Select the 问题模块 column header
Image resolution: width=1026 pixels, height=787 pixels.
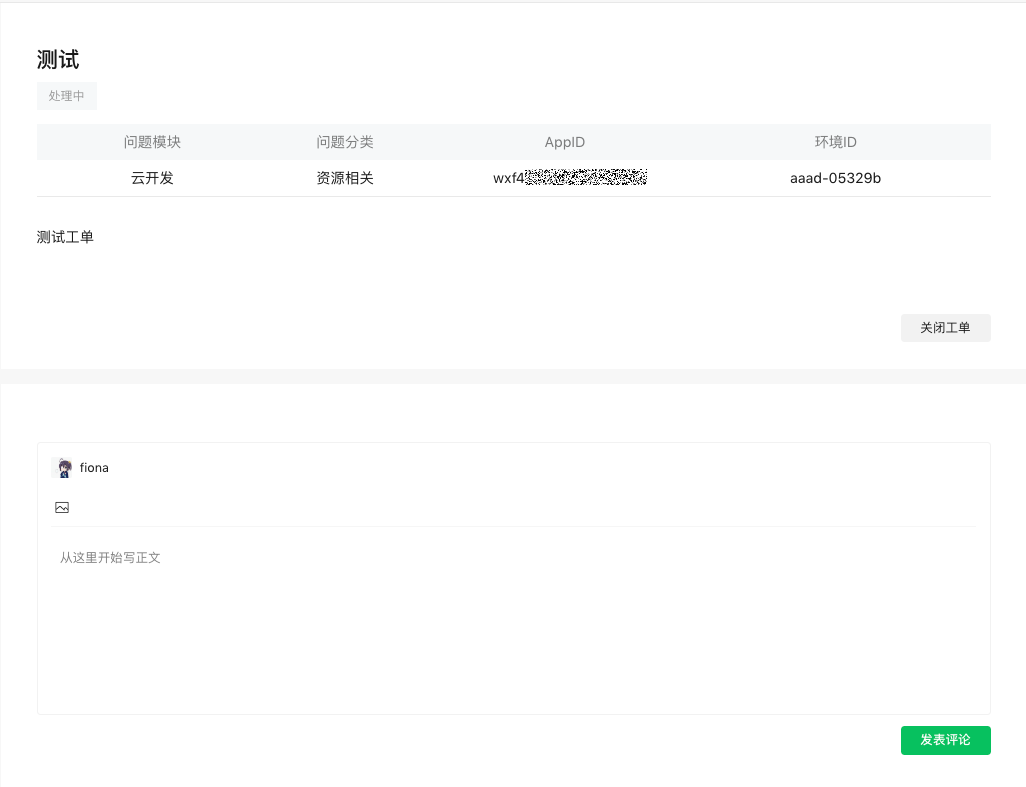[x=152, y=142]
